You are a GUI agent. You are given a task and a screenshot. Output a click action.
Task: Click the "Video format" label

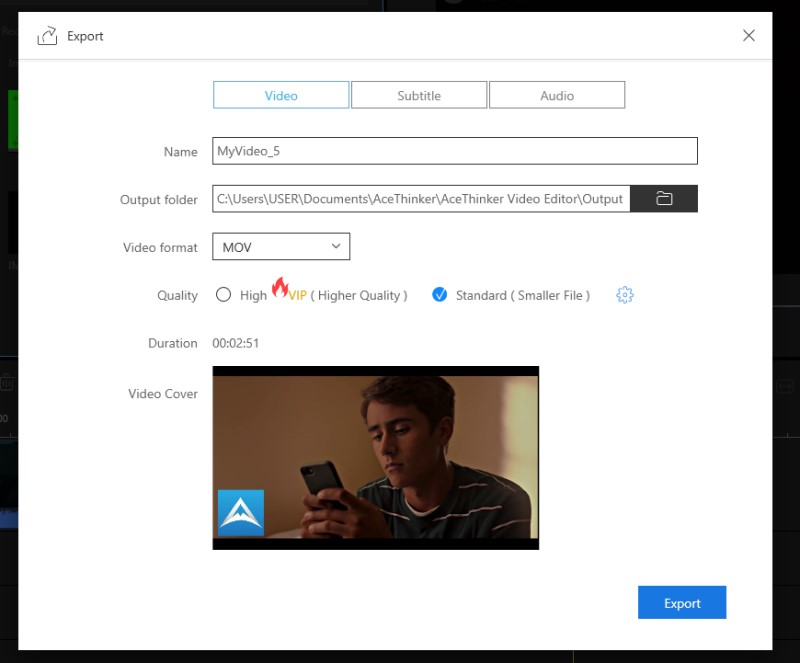(160, 248)
